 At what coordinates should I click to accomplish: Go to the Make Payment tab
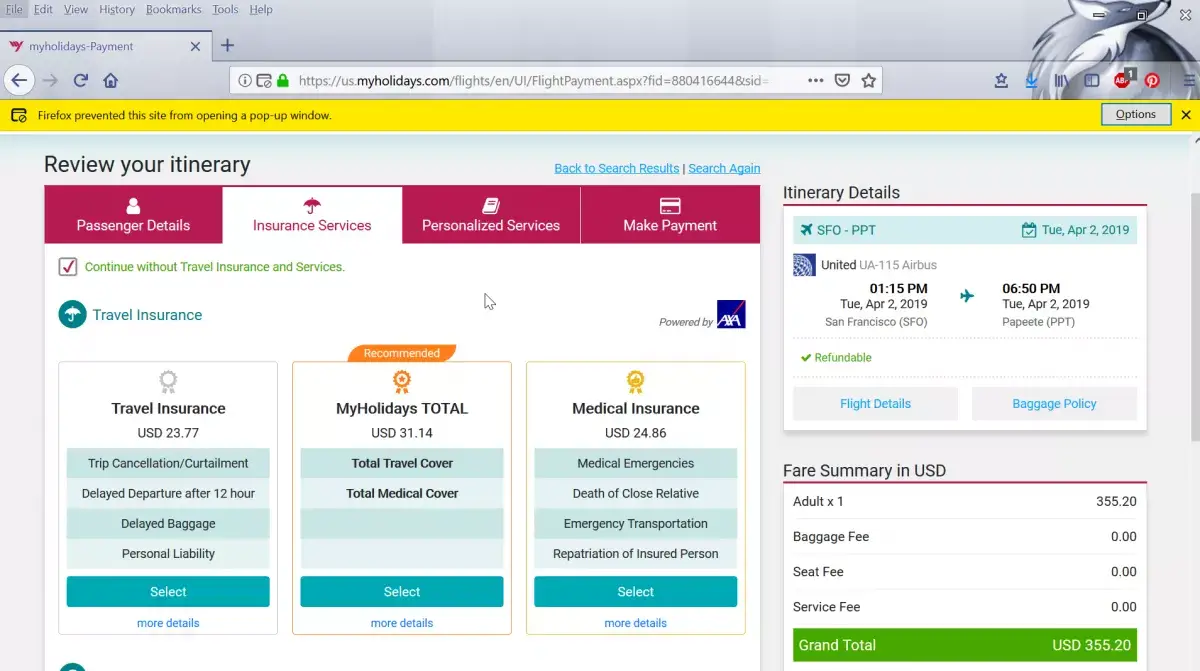pos(670,215)
